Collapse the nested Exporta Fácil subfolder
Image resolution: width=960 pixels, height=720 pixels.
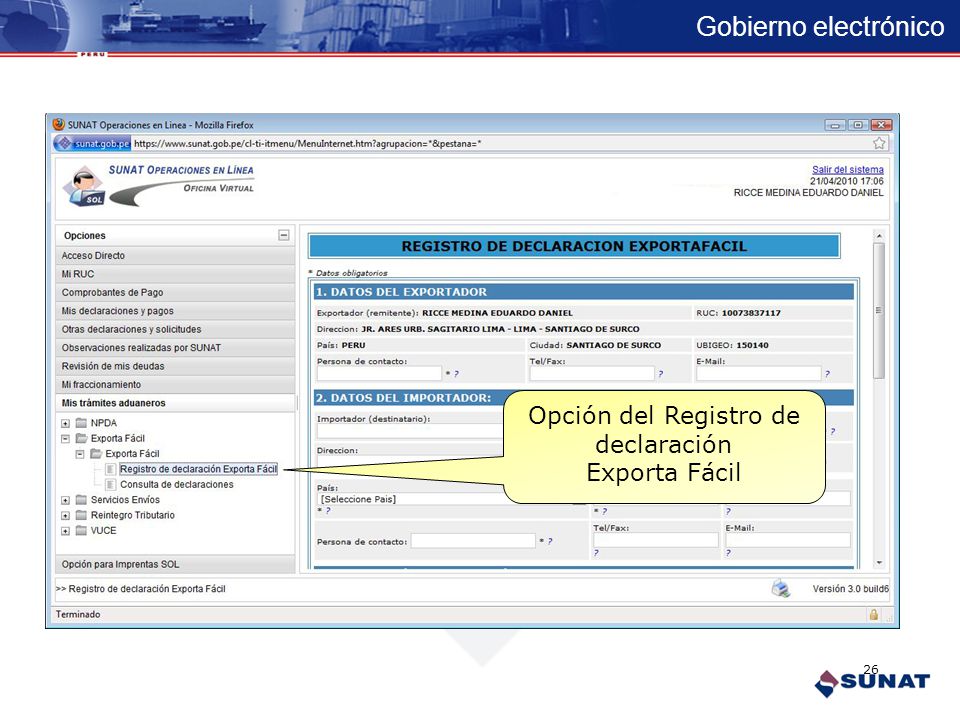[x=80, y=454]
